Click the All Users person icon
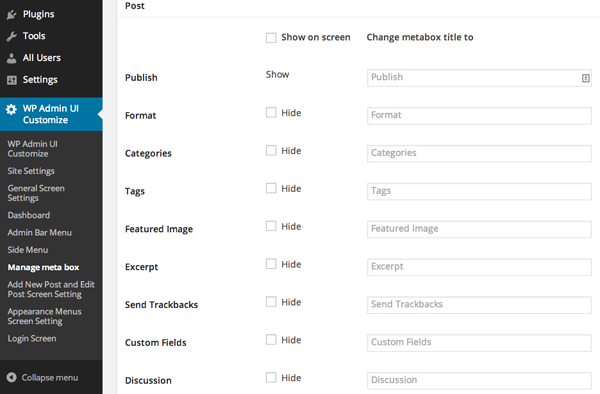 point(11,58)
